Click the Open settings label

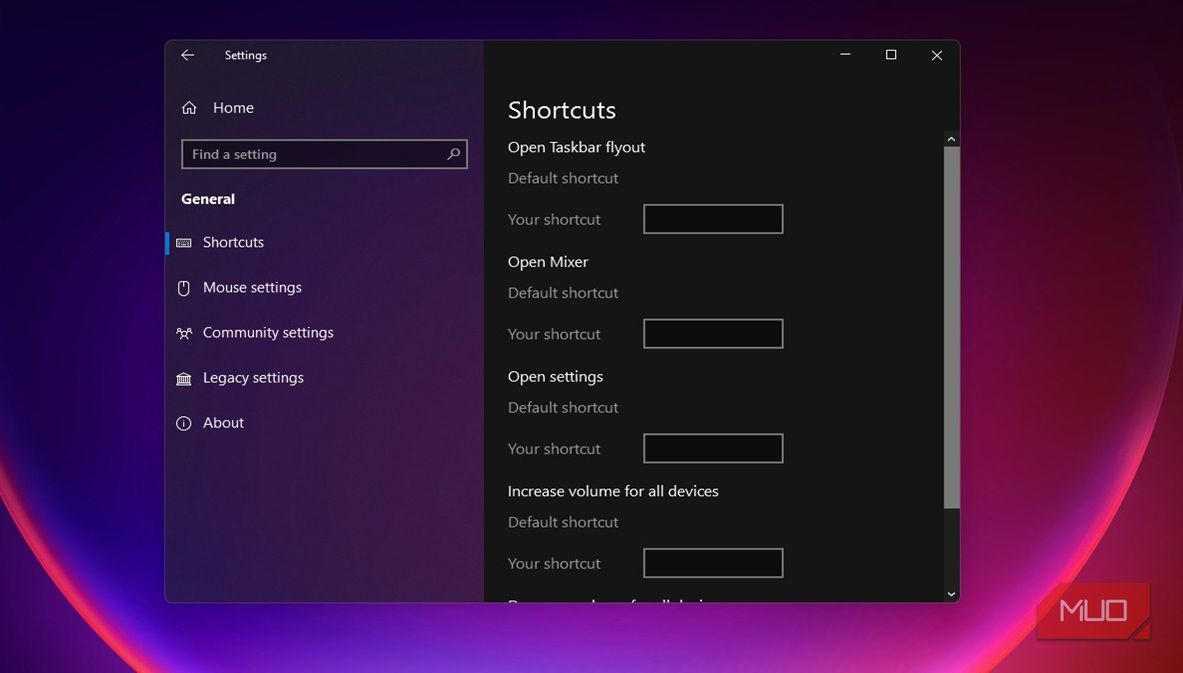point(555,376)
